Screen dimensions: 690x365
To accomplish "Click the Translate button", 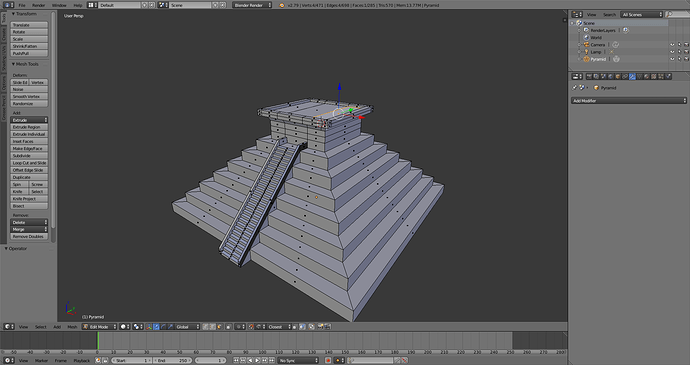I will (x=29, y=25).
